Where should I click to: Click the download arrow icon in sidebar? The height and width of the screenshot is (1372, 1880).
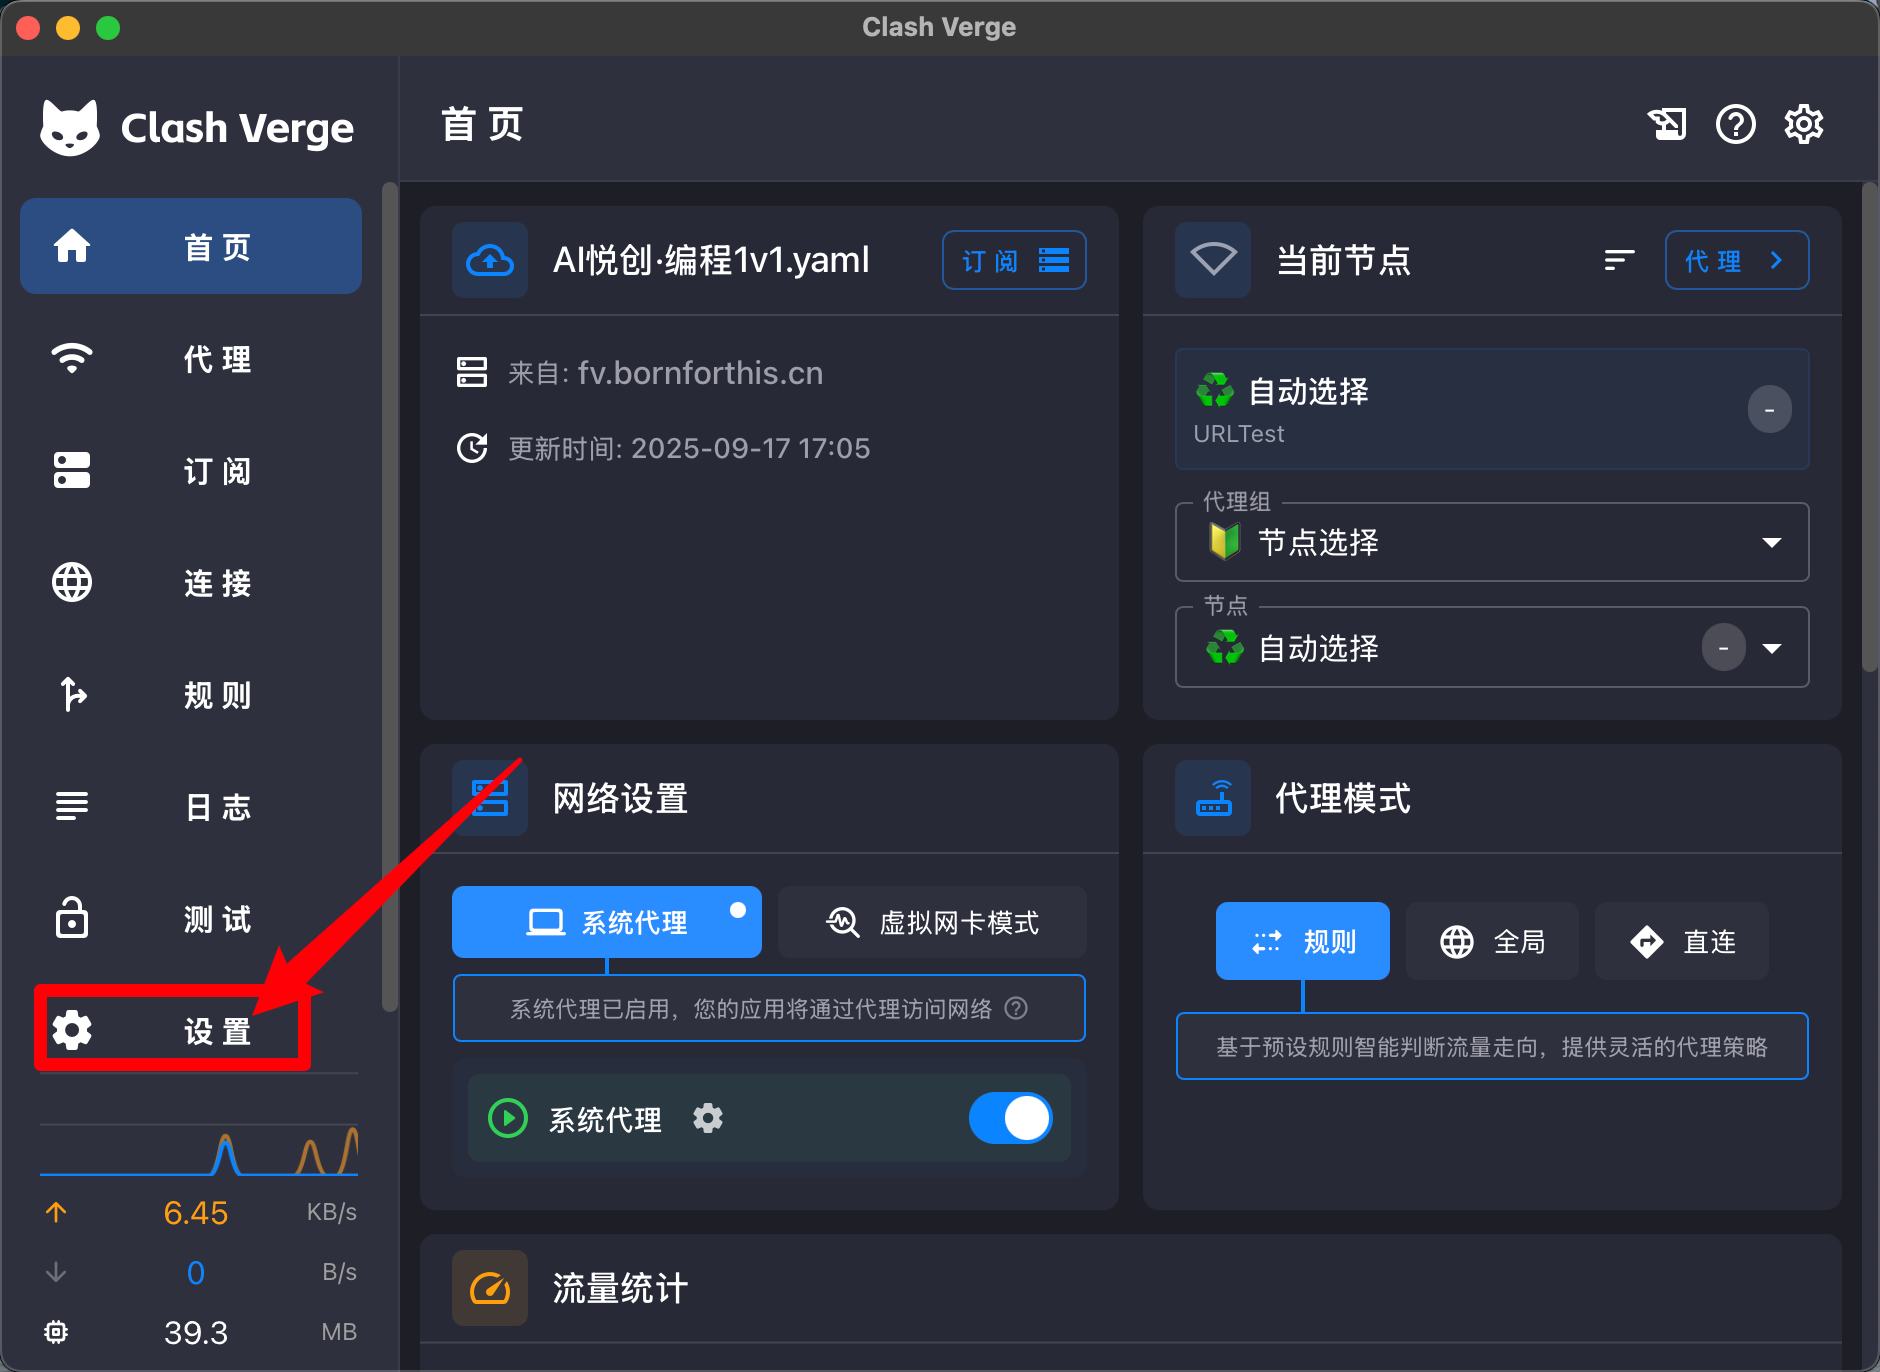[56, 1272]
